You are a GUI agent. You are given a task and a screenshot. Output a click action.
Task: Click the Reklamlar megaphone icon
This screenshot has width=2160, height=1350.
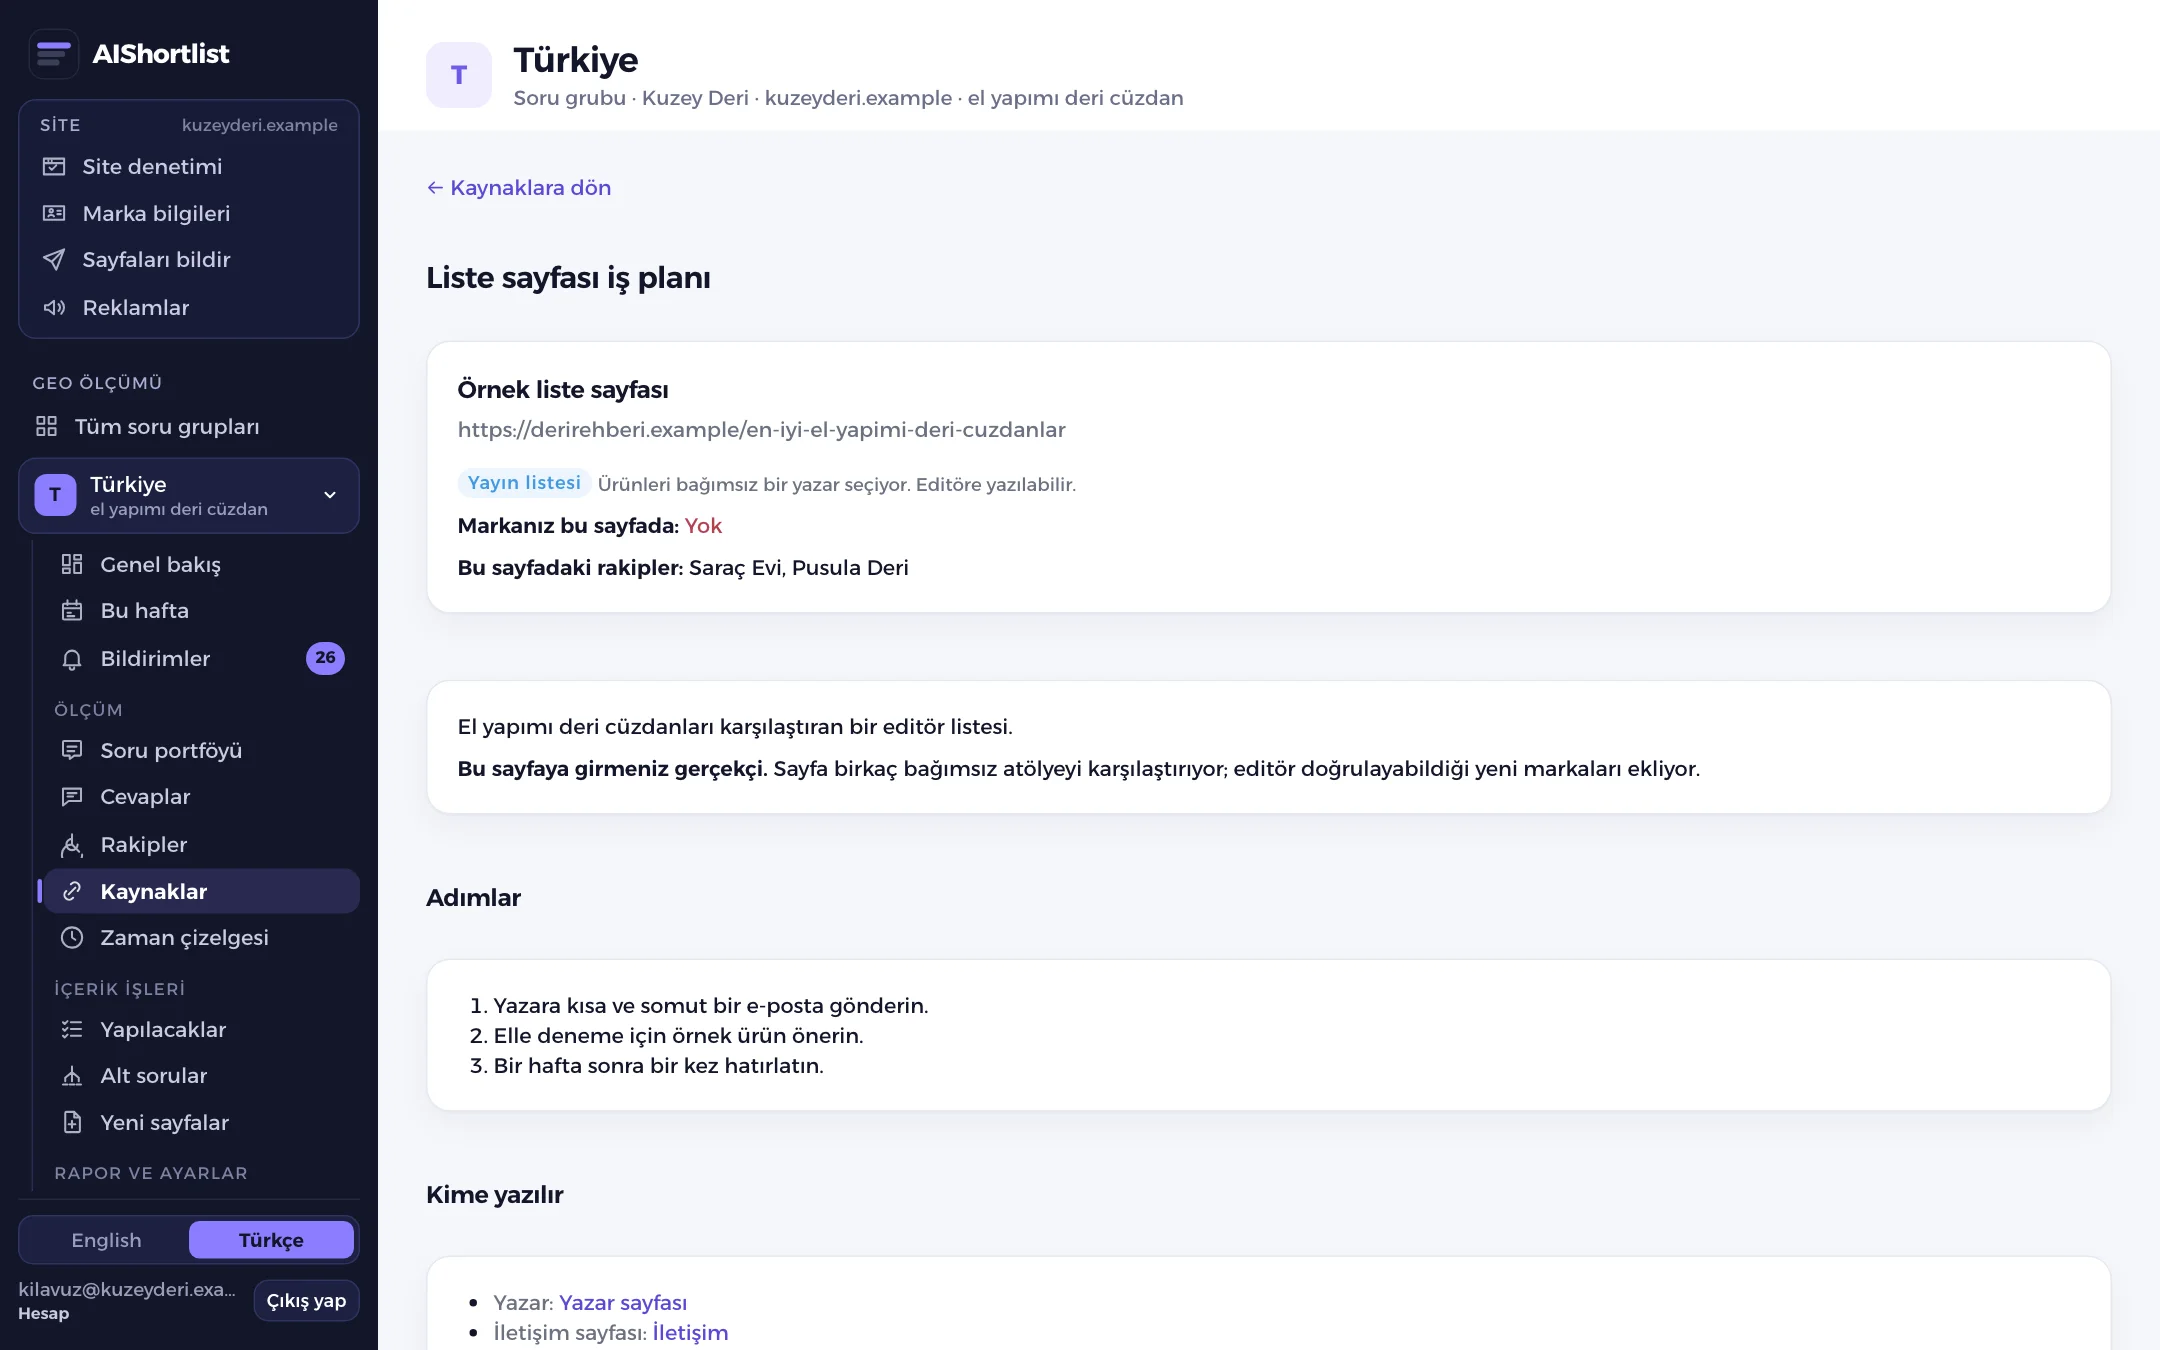[54, 308]
